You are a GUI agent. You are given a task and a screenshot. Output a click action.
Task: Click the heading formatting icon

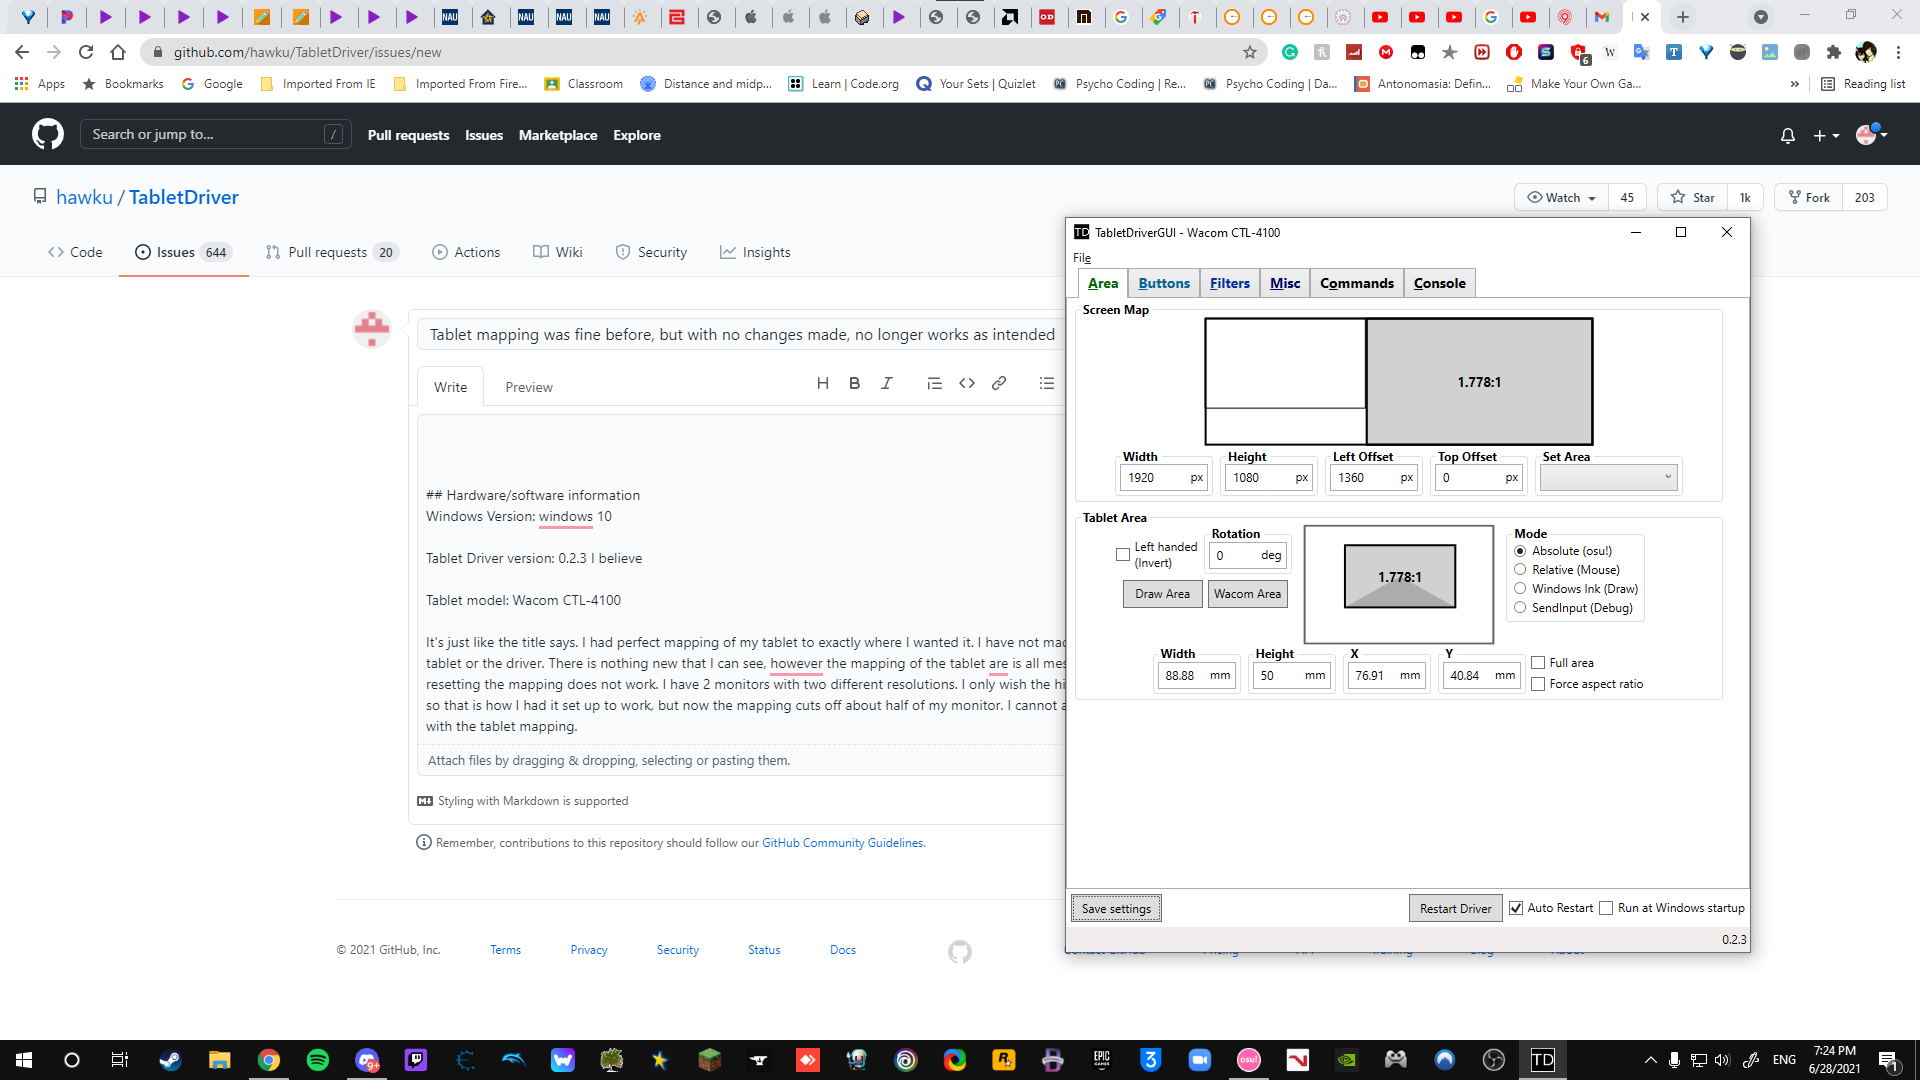coord(823,383)
